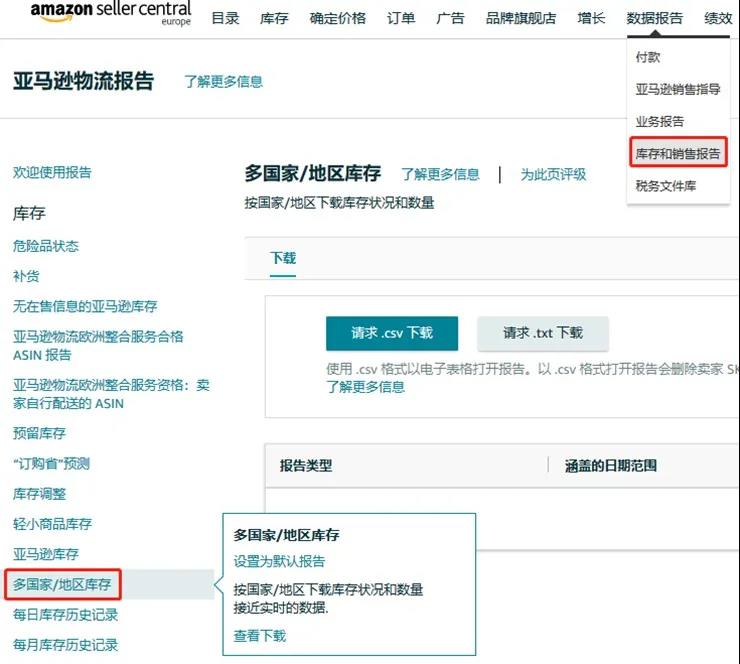Open the 确定价格 menu
Screen dimensions: 740x664
pyautogui.click(x=337, y=18)
